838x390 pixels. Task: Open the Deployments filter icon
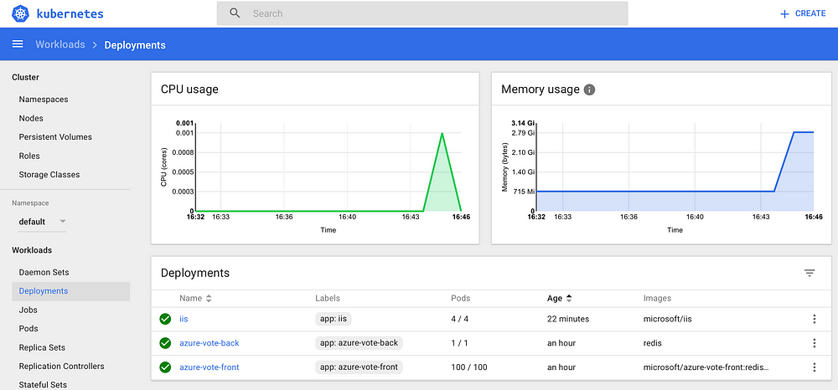coord(810,273)
